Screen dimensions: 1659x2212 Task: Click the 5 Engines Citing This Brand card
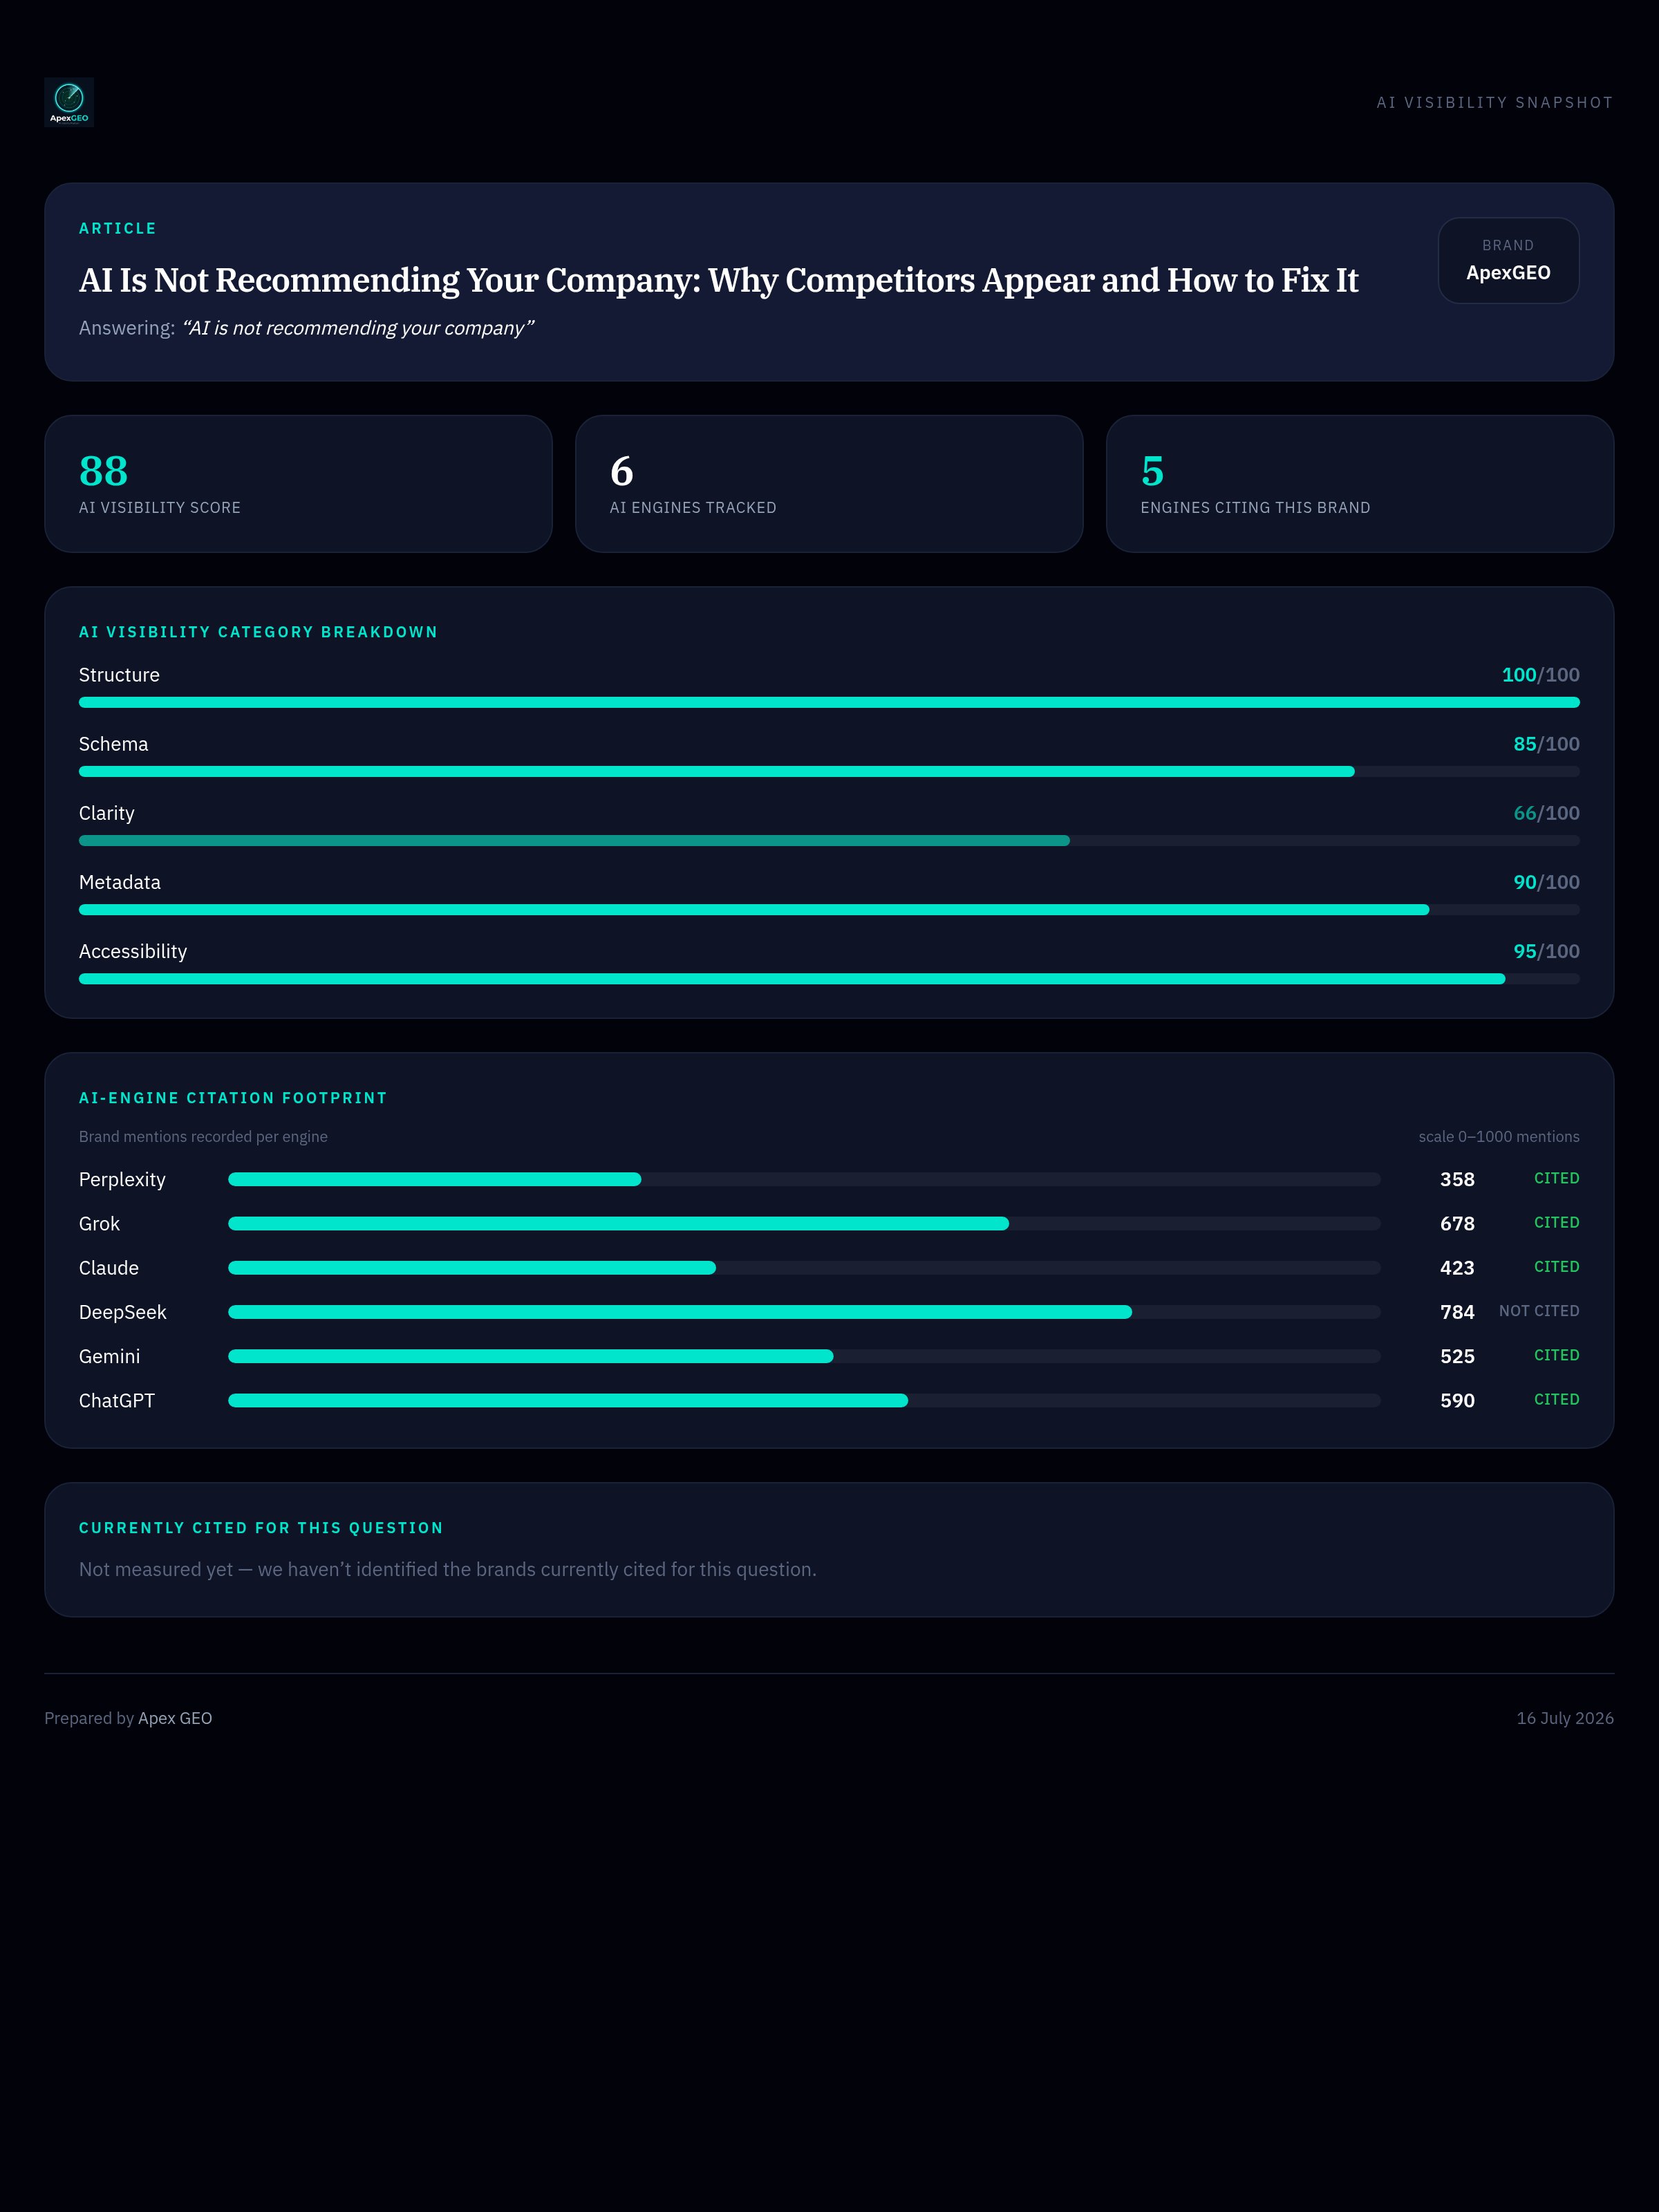pyautogui.click(x=1360, y=484)
